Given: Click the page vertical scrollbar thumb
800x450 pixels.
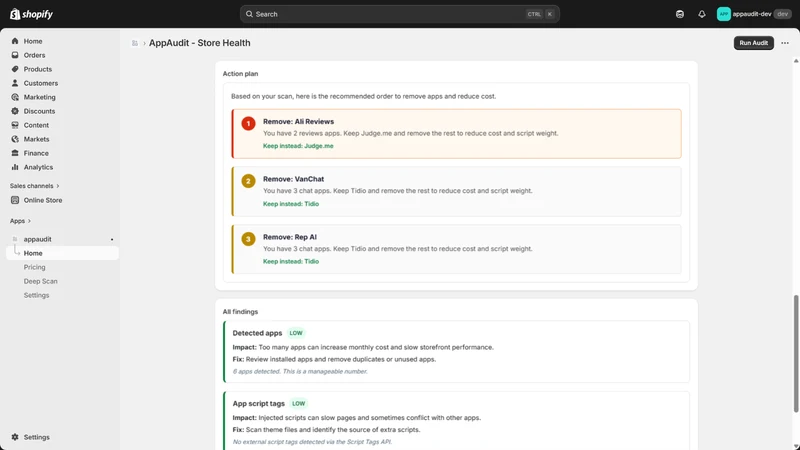Looking at the screenshot, I should click(796, 354).
